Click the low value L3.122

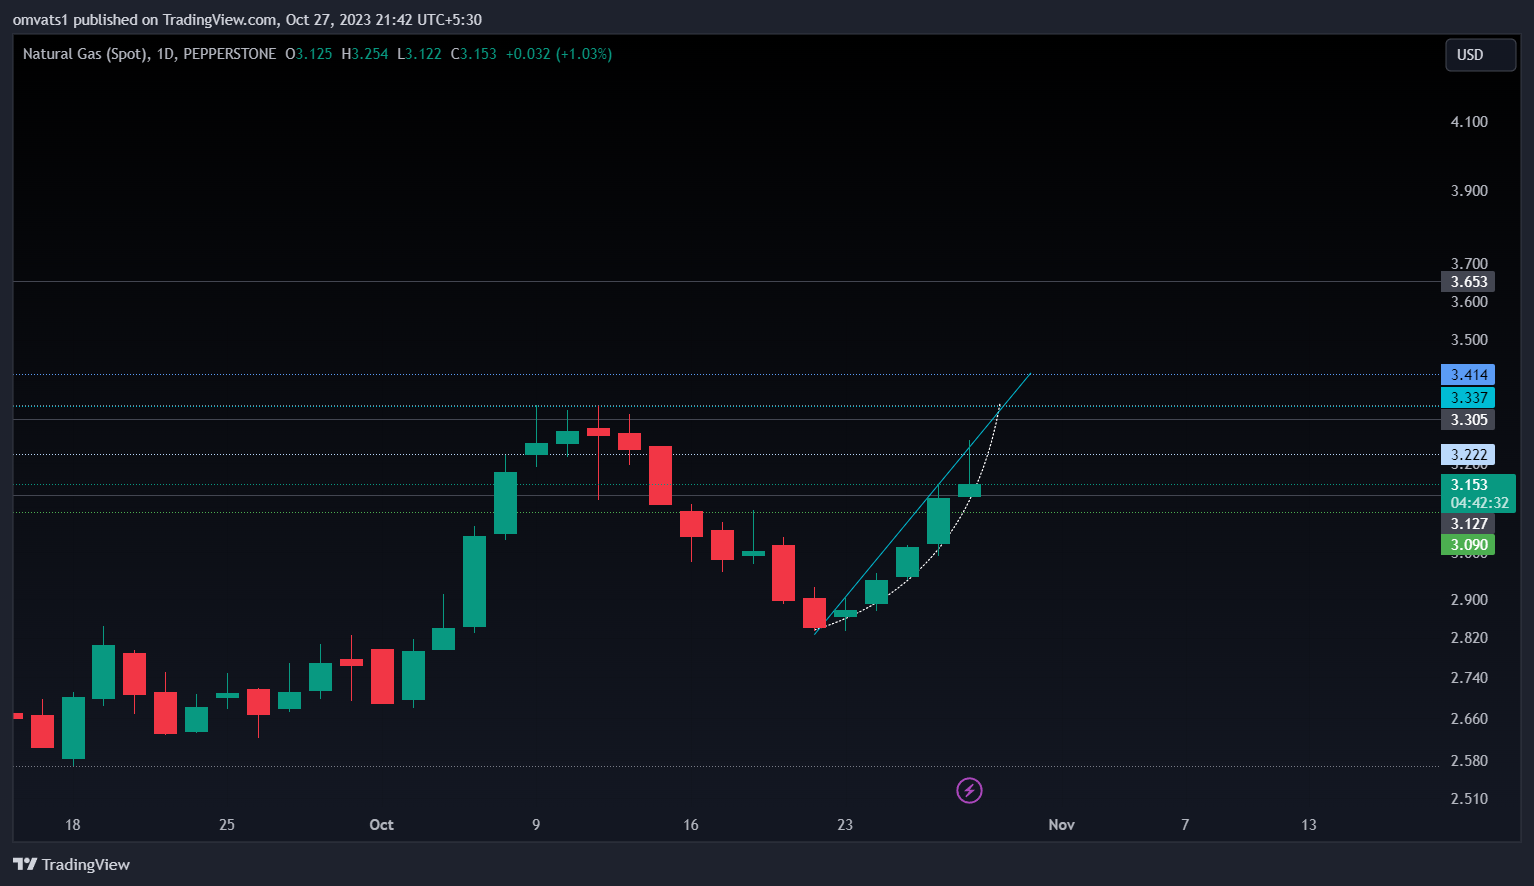420,54
